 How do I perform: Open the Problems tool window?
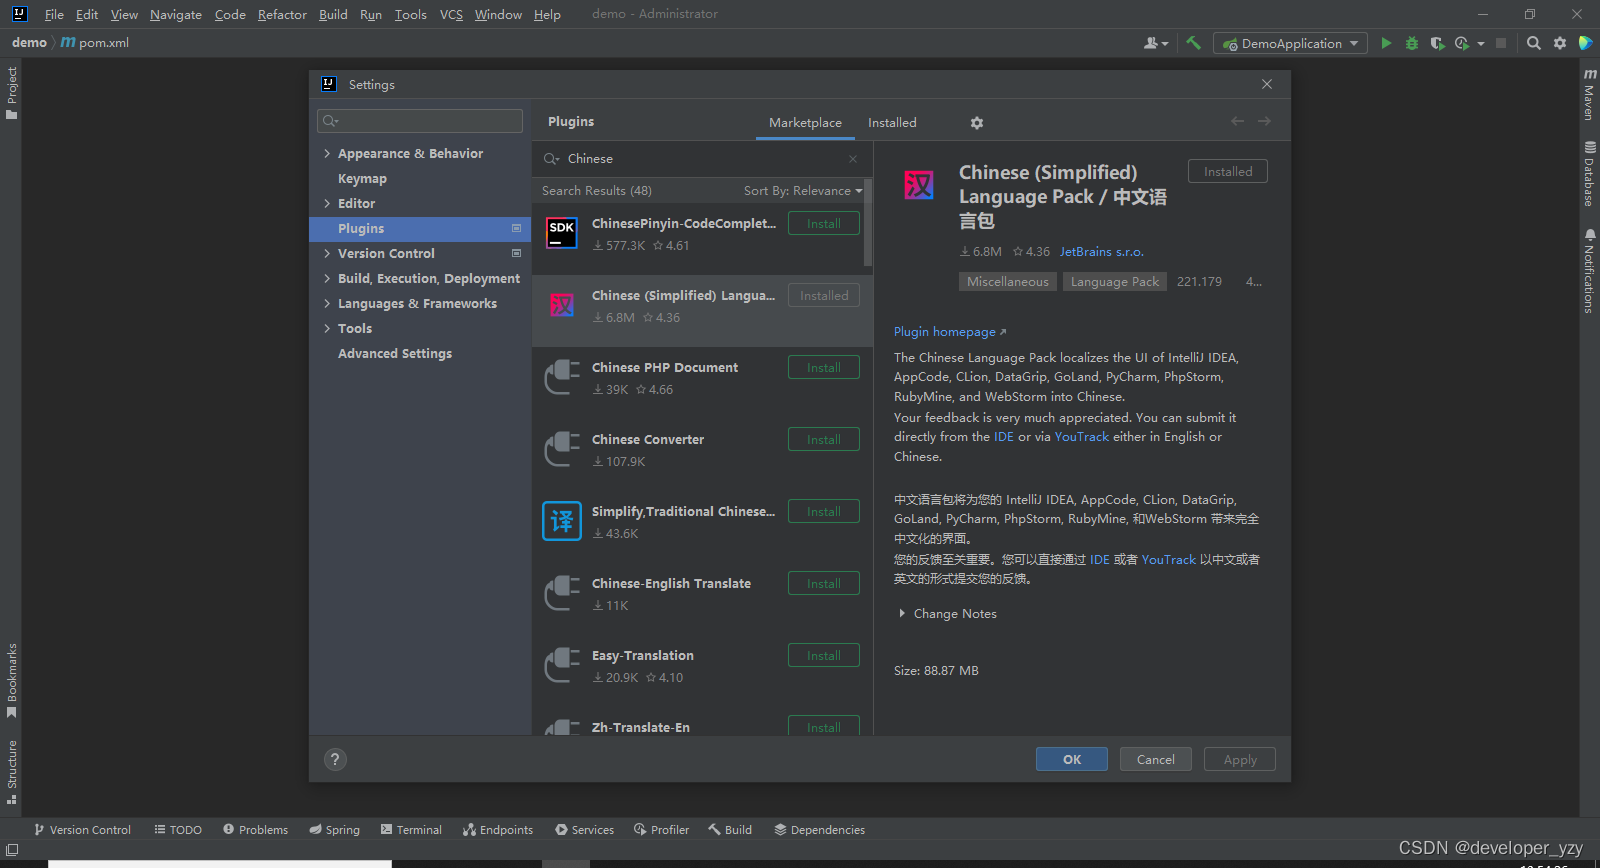point(256,830)
